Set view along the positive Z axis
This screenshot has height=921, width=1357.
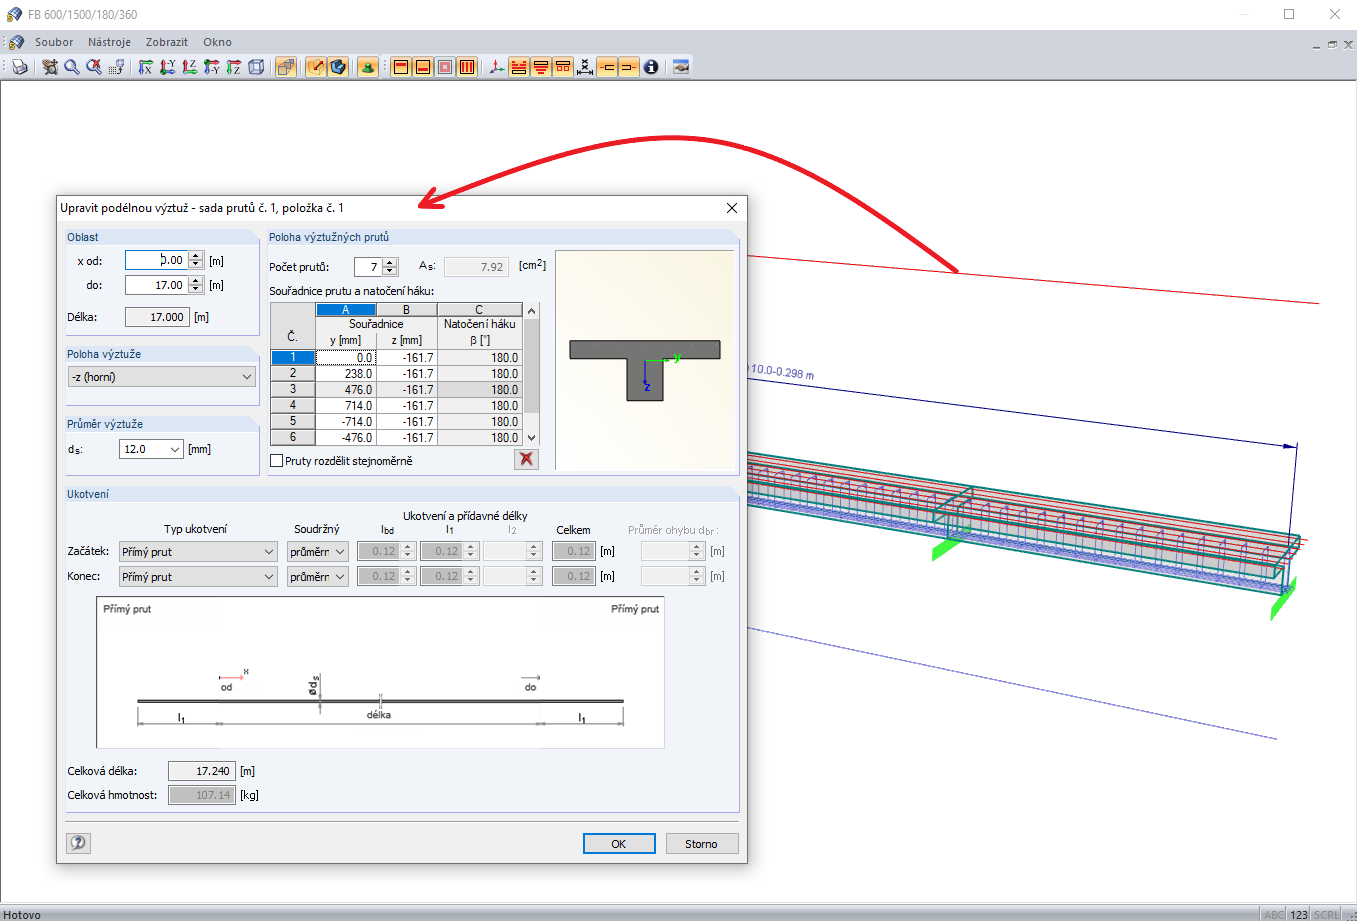pos(190,67)
